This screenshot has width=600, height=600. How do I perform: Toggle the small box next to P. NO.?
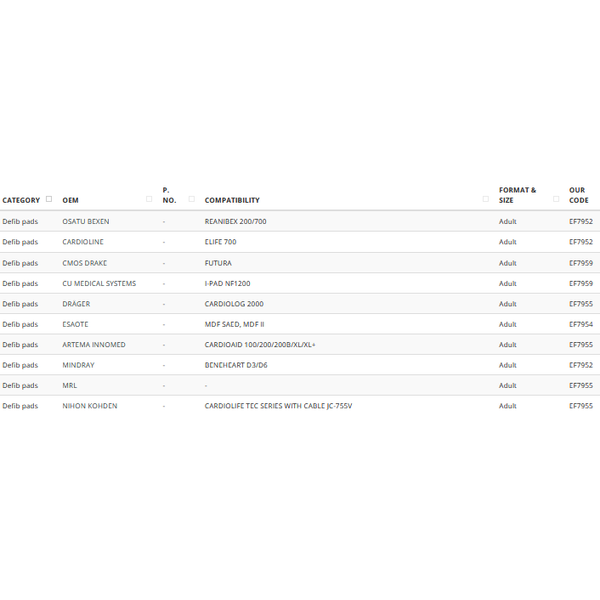pos(192,199)
